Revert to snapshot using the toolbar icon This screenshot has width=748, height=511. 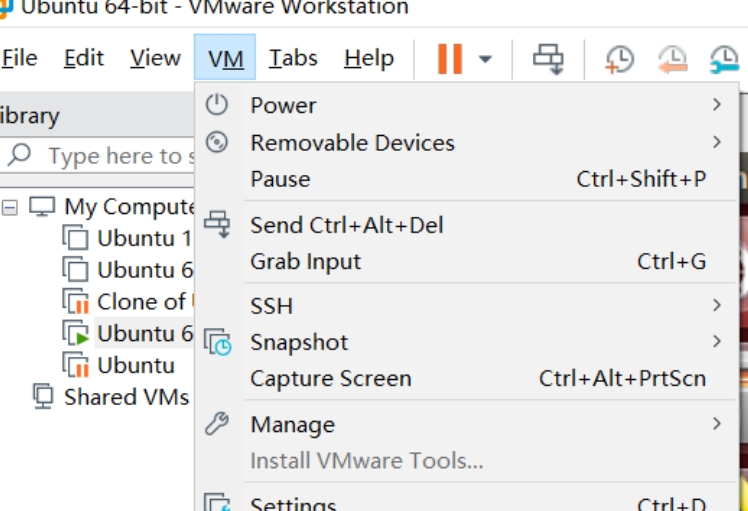pos(673,59)
